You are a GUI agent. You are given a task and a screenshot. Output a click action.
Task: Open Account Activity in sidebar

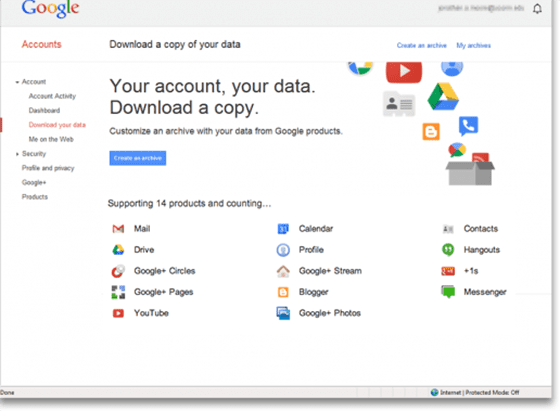tap(52, 96)
